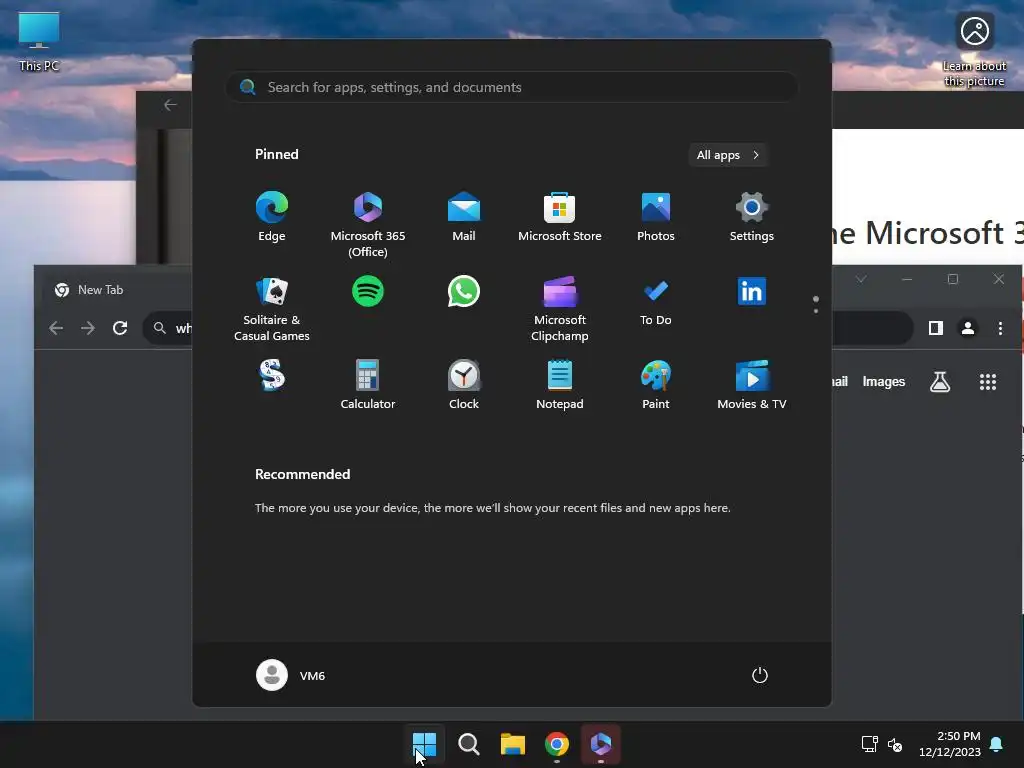Open taskbar Search
The height and width of the screenshot is (768, 1024).
pos(468,744)
